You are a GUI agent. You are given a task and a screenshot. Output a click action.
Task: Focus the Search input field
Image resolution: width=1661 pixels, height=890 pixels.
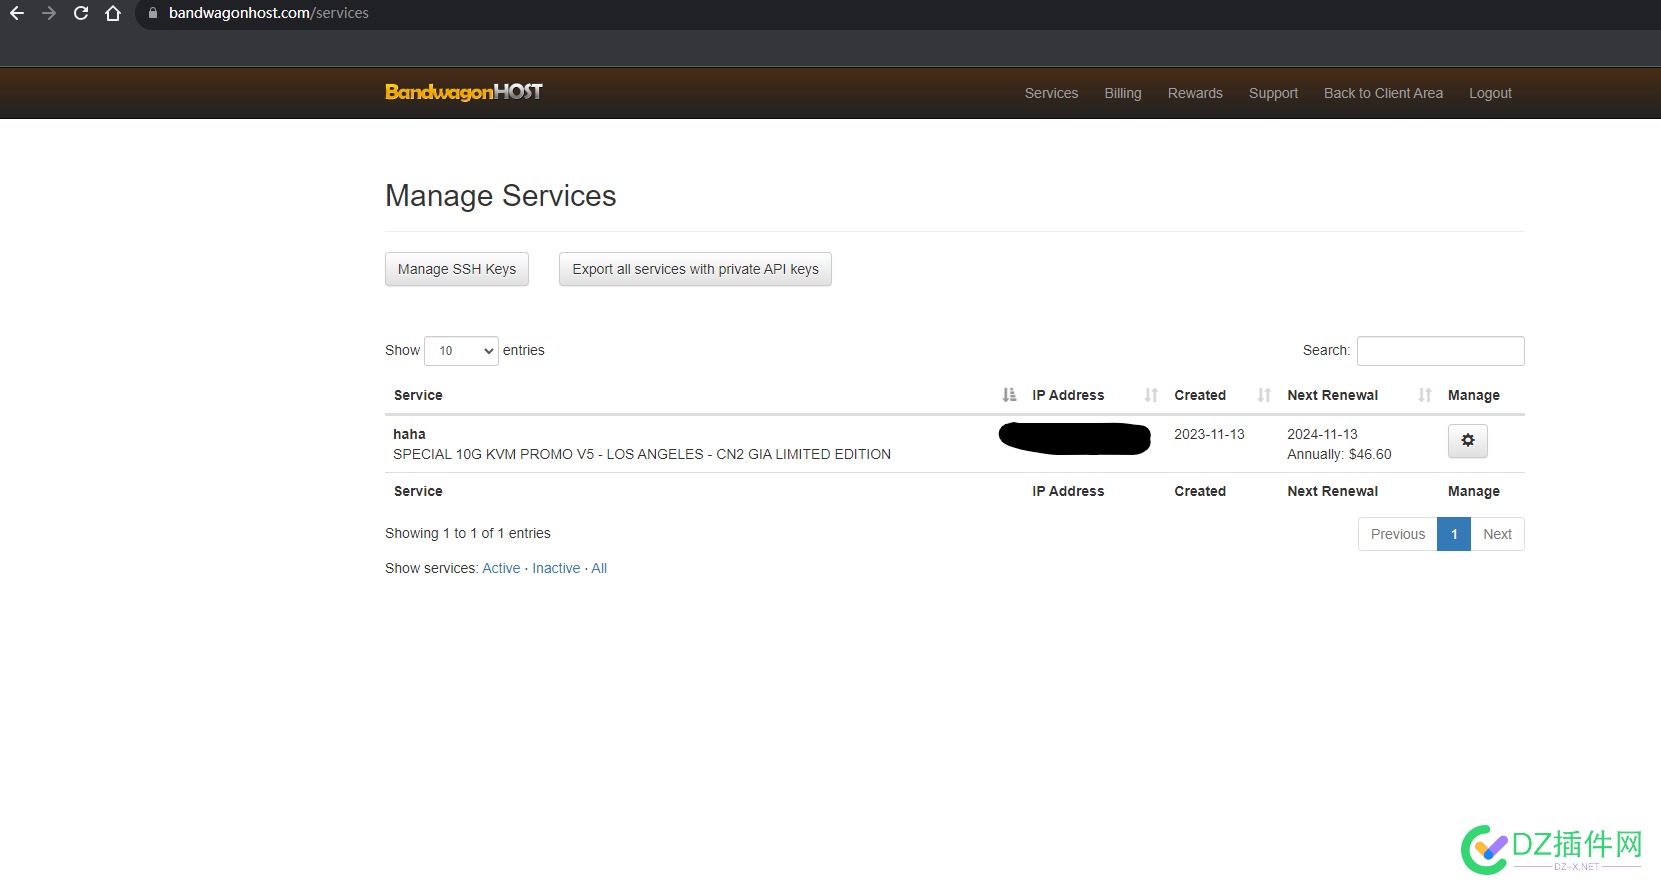1440,351
